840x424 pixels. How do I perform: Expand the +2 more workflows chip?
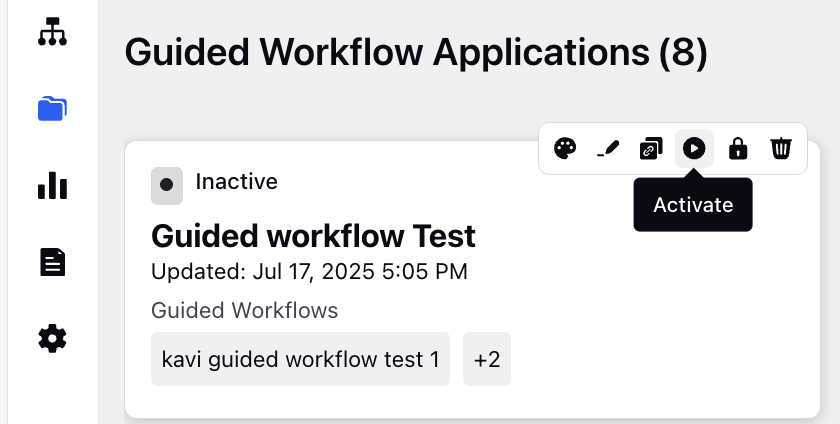click(x=487, y=359)
